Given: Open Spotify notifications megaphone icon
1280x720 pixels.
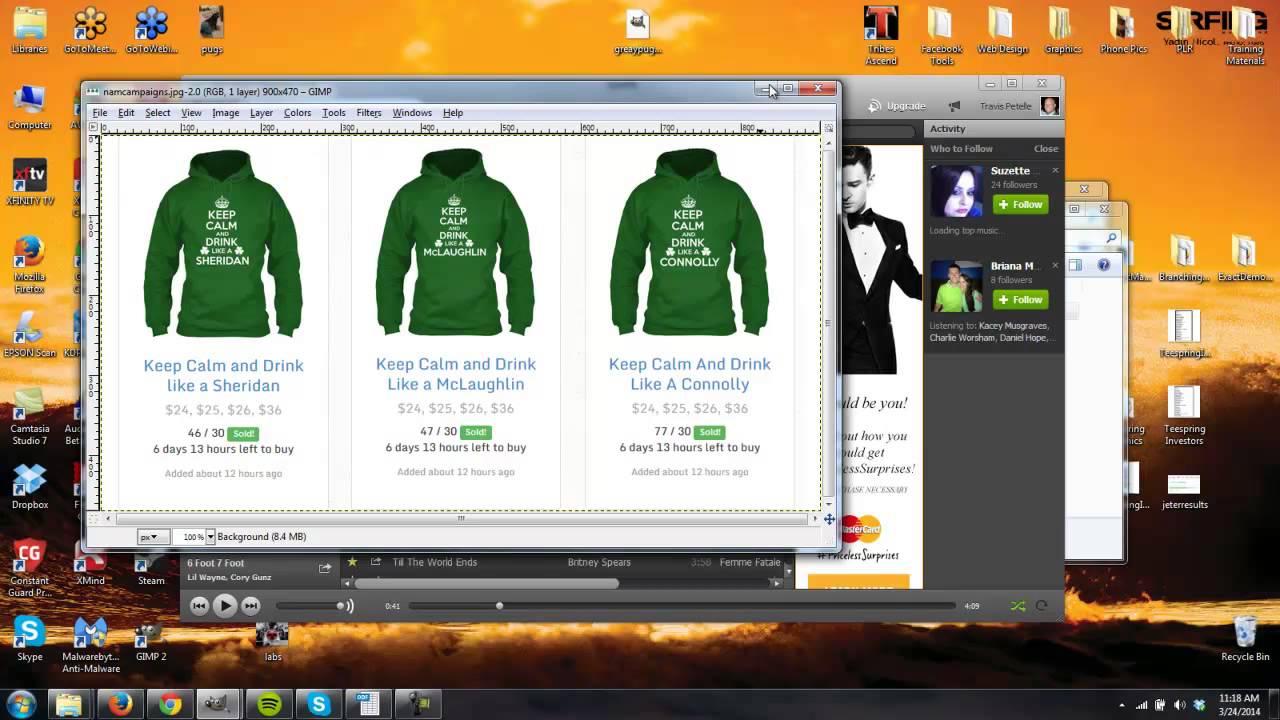Looking at the screenshot, I should point(955,106).
